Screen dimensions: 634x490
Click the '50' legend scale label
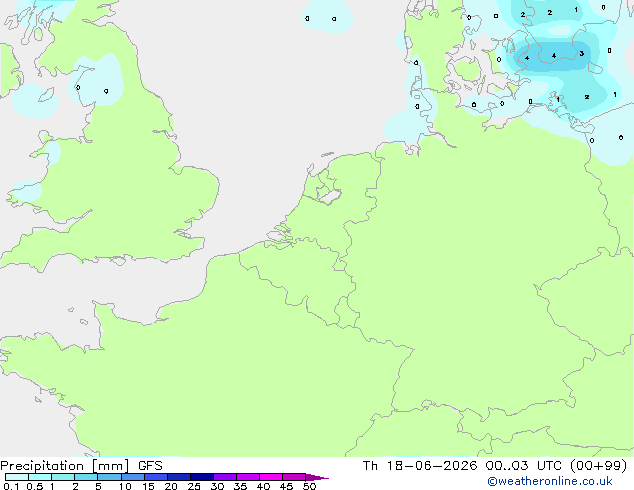tap(310, 486)
